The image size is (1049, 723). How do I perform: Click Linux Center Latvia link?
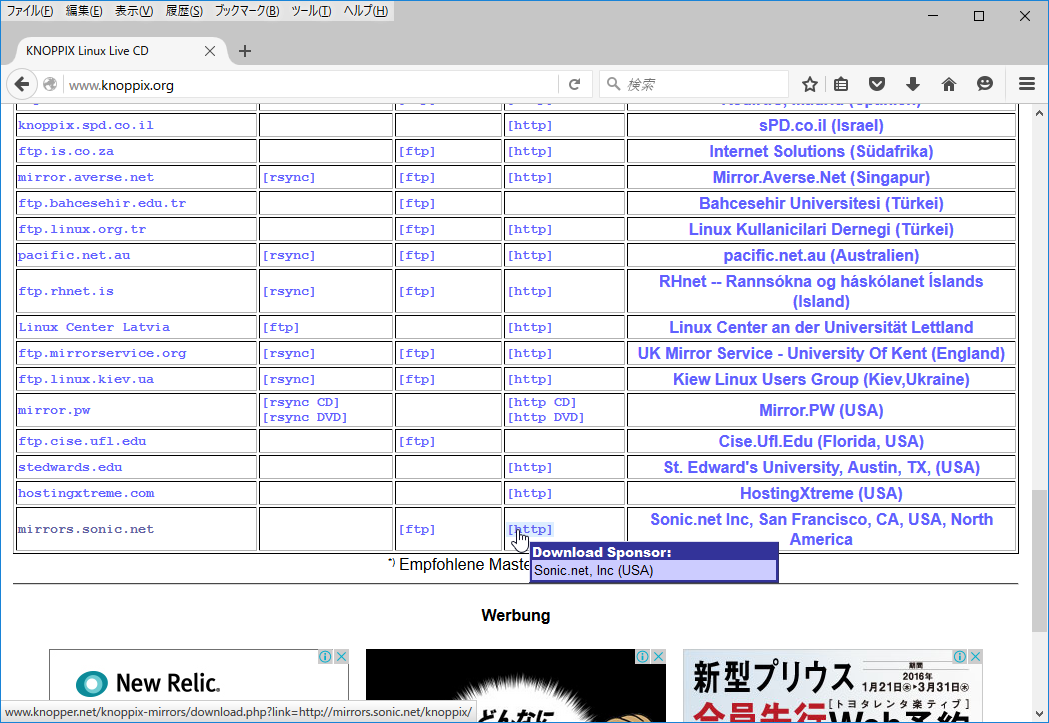(94, 328)
